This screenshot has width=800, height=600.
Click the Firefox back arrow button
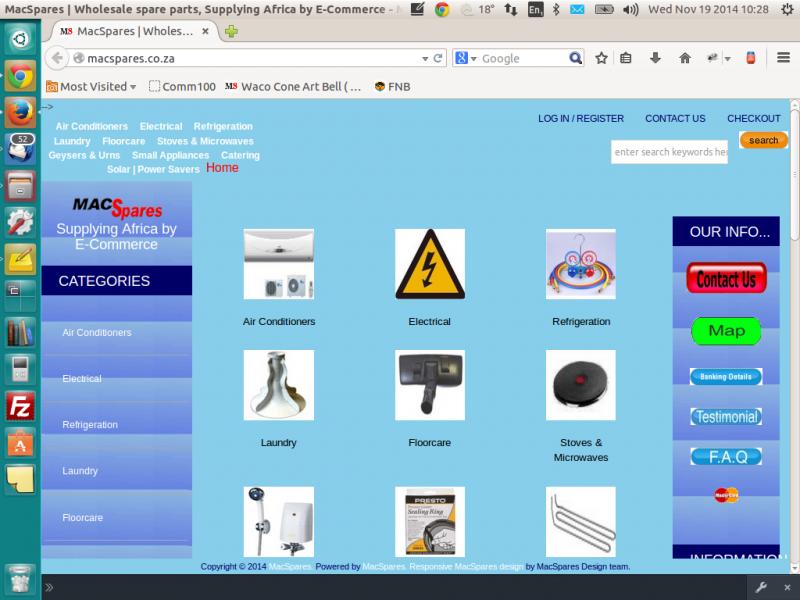click(57, 58)
